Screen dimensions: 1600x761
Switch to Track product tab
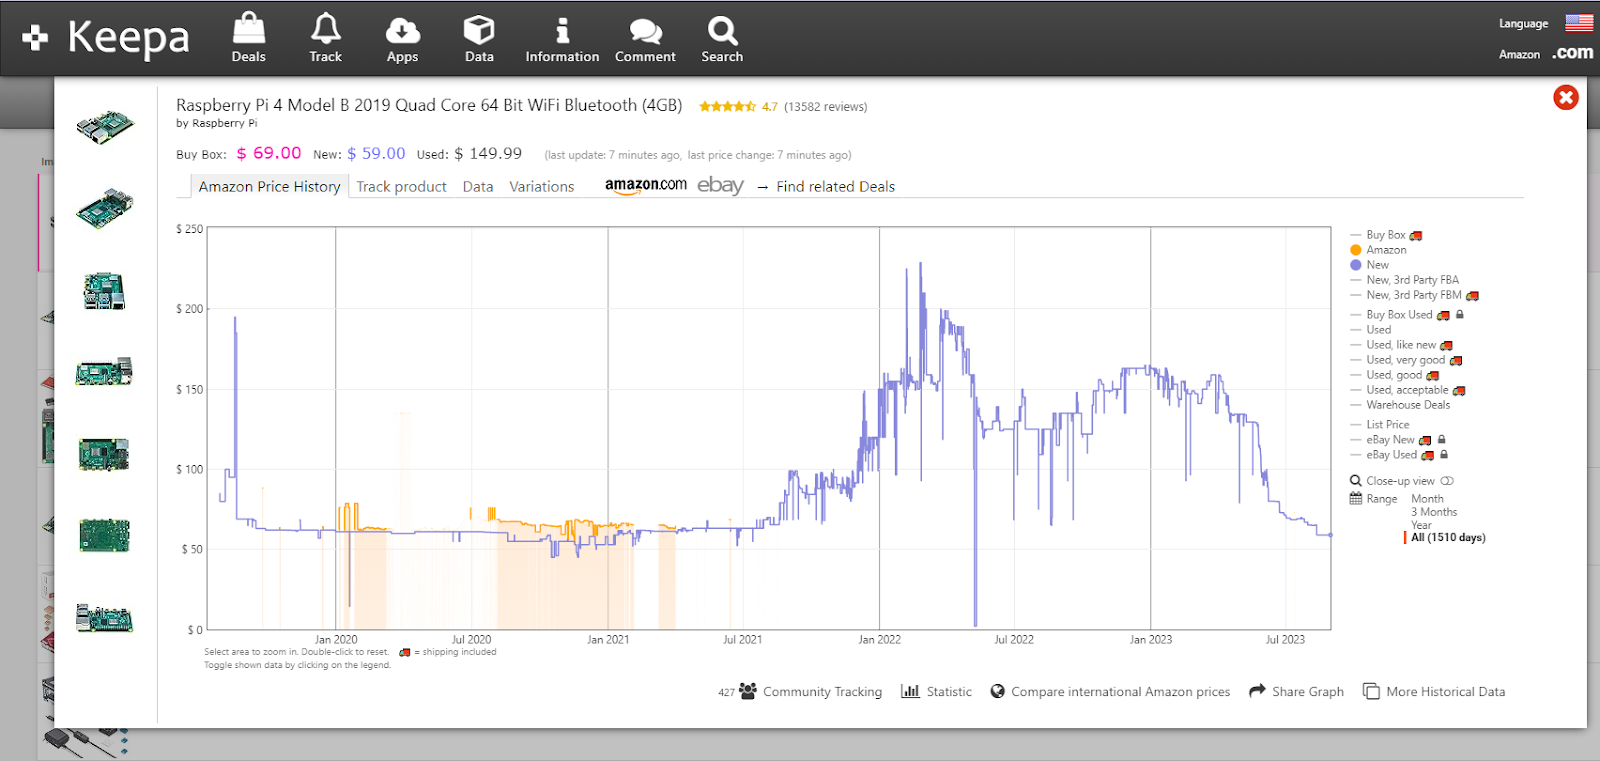tap(401, 186)
